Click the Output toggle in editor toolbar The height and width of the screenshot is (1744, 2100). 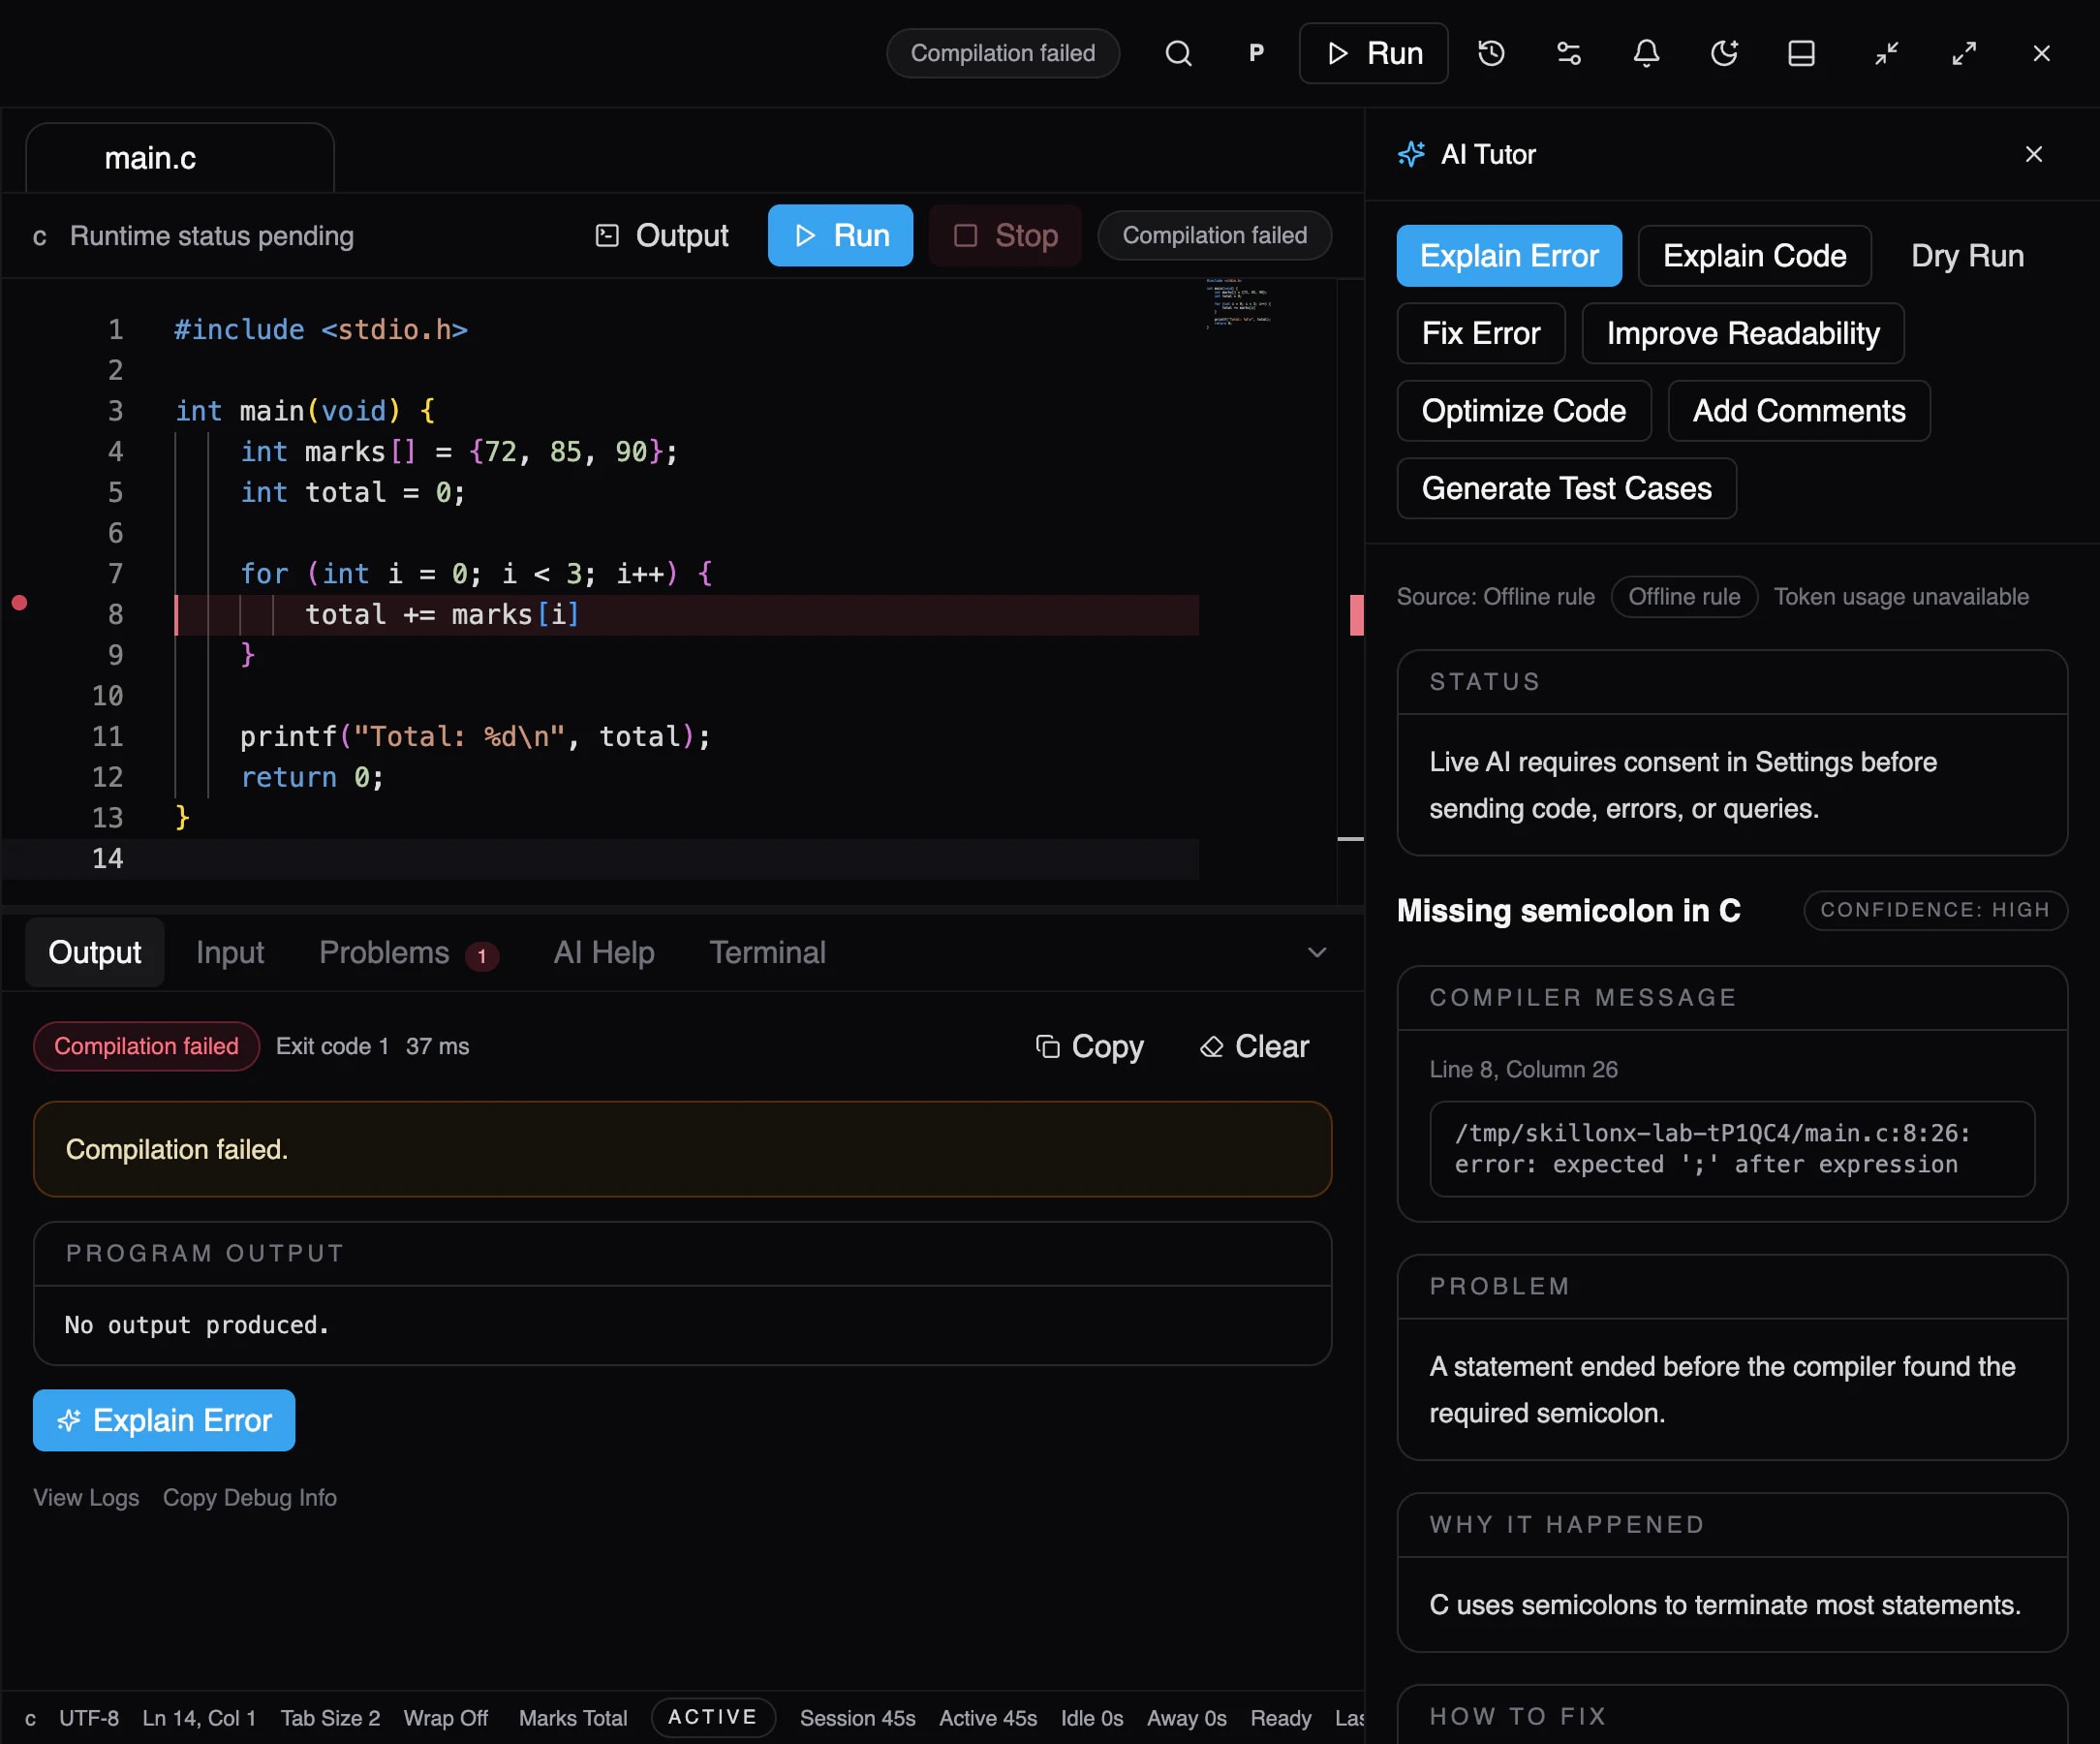point(661,235)
